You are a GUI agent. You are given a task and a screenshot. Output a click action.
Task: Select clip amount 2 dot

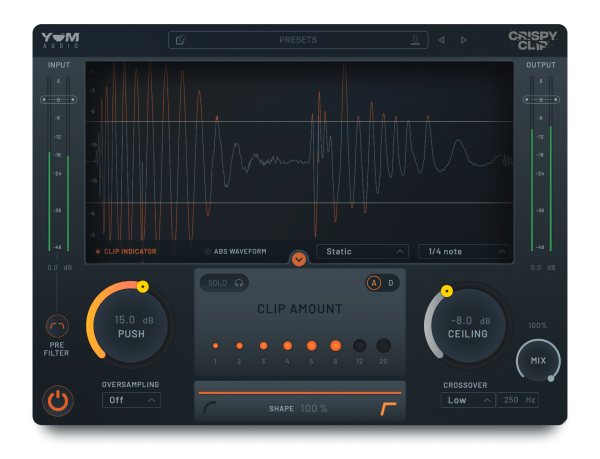[240, 346]
